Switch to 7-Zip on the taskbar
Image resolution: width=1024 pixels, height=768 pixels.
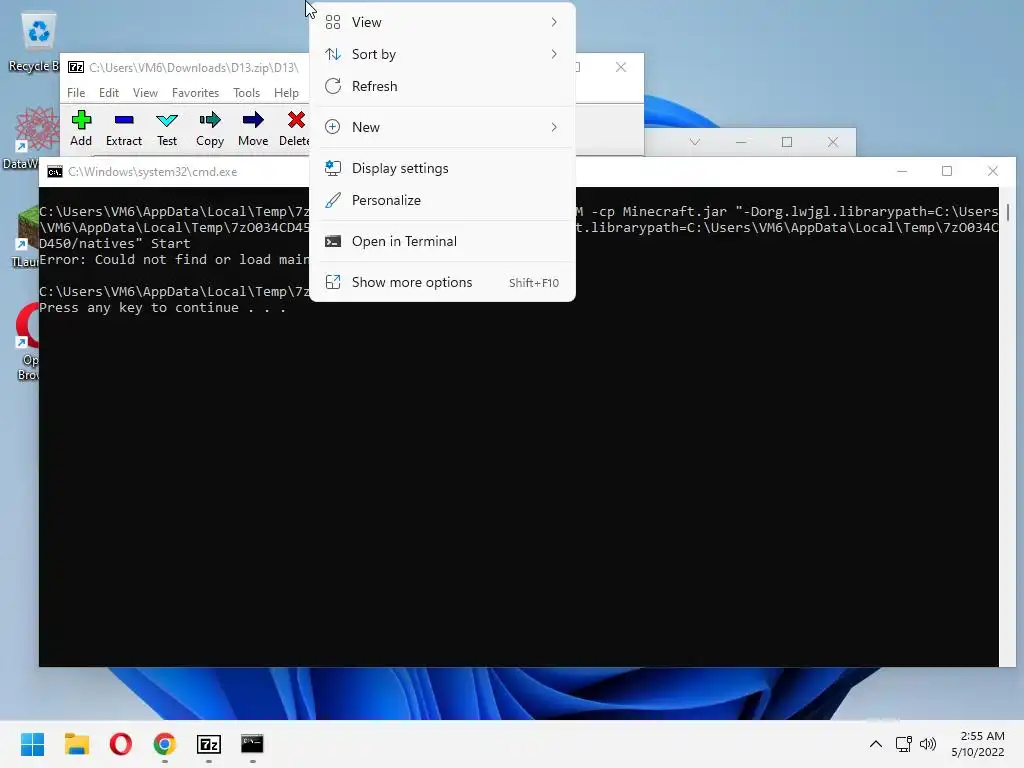click(x=209, y=744)
